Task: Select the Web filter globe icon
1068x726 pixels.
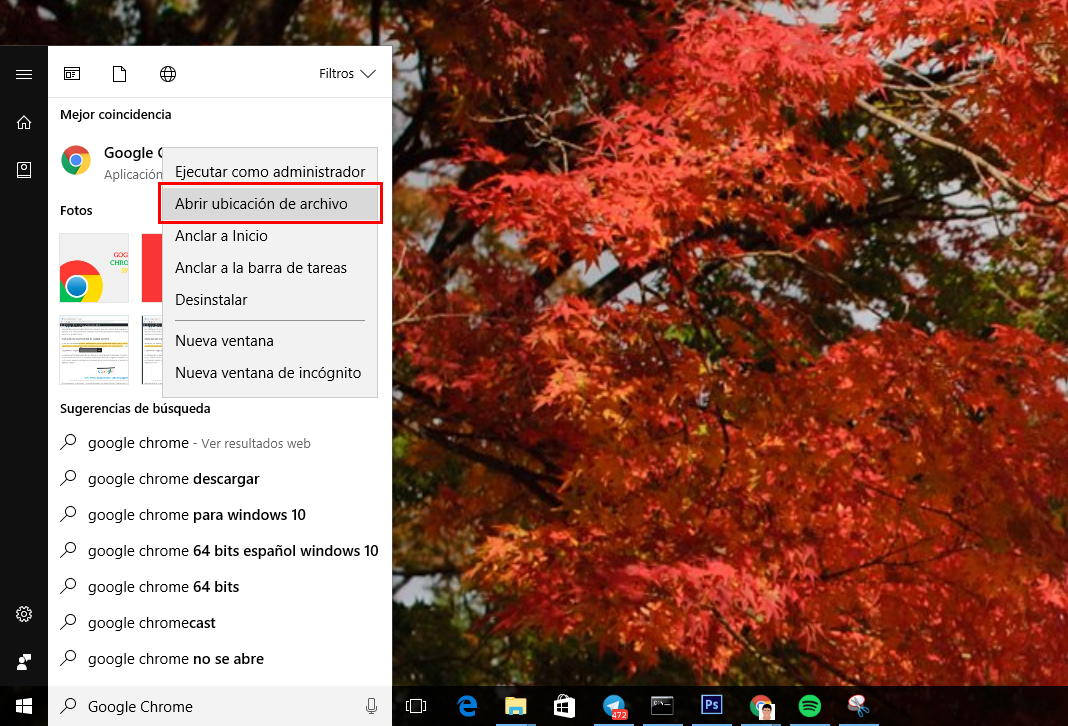Action: [x=167, y=73]
